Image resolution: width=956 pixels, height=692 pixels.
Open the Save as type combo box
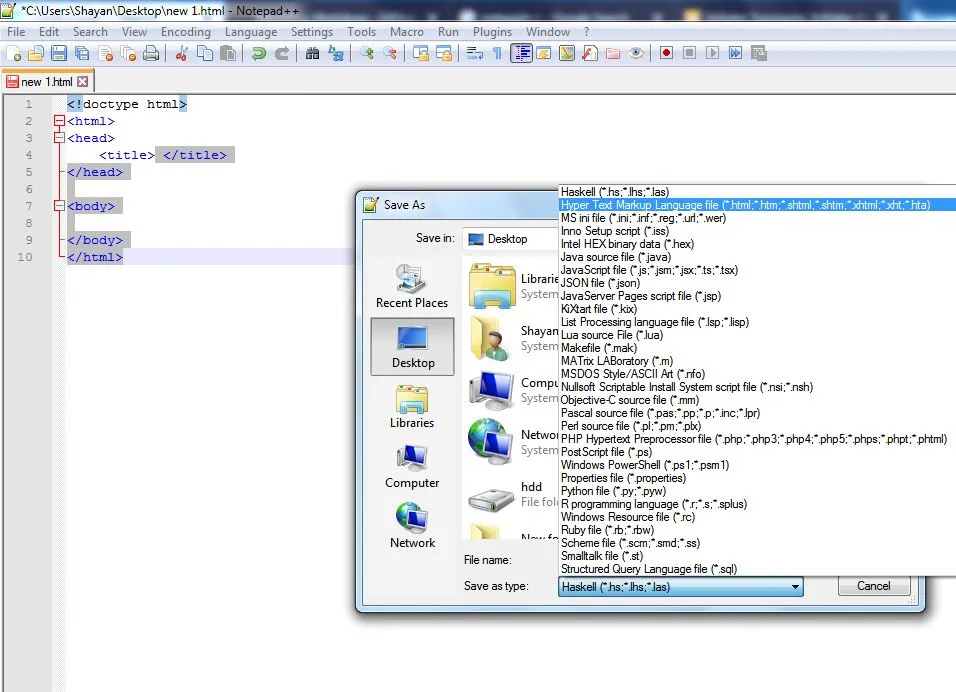point(680,587)
